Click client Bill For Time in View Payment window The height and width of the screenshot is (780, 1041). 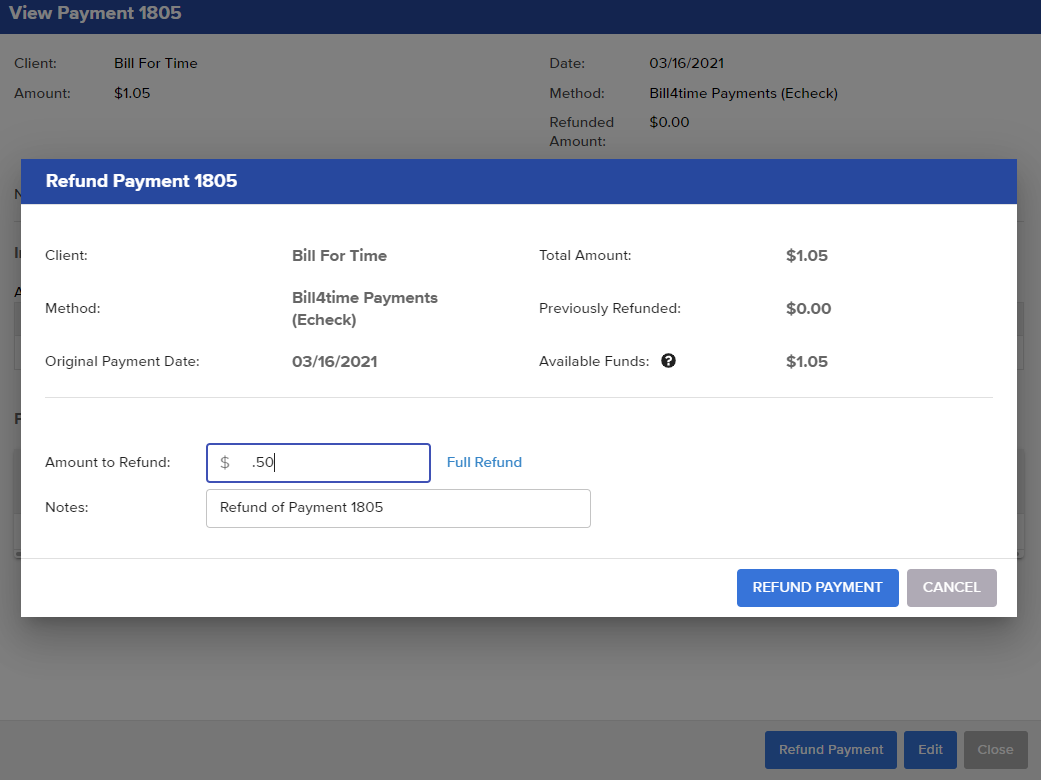coord(156,63)
